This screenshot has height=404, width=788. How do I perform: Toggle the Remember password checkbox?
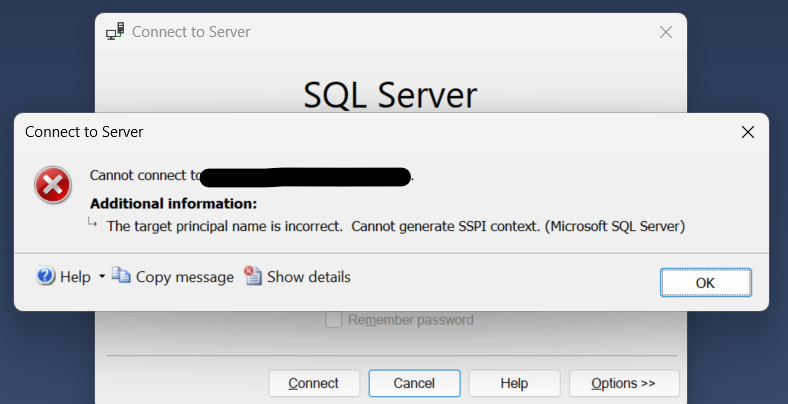334,320
